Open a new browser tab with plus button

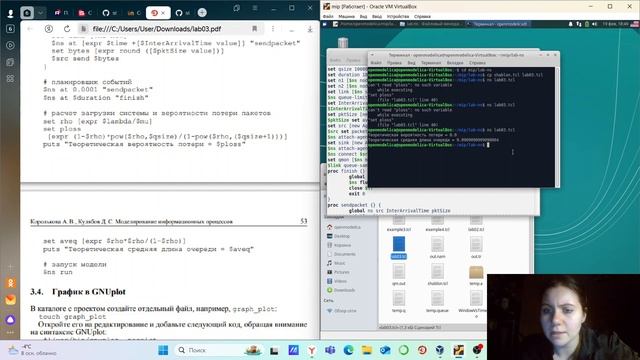(202, 13)
